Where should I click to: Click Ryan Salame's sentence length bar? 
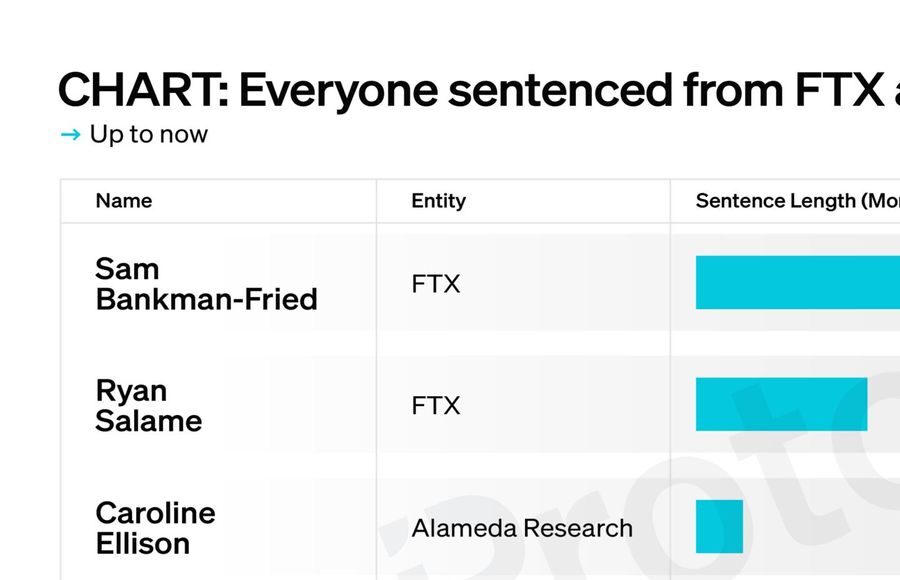(781, 404)
